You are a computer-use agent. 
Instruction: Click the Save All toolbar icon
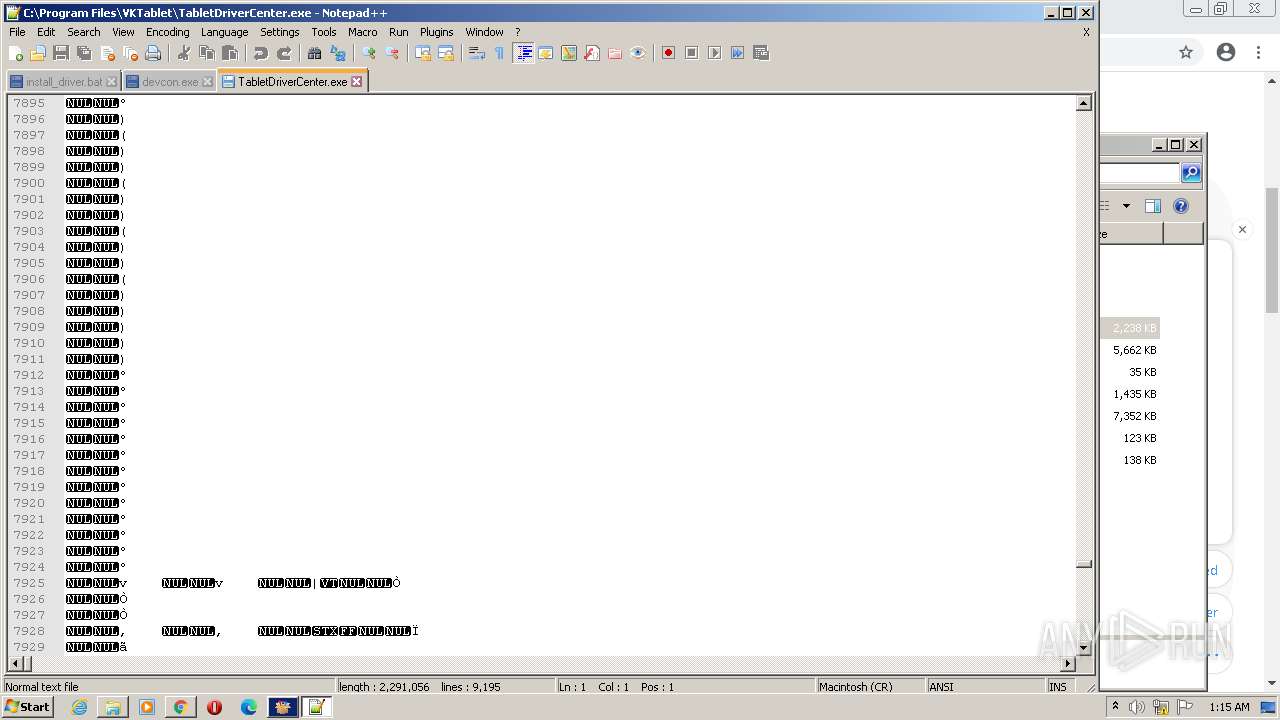[x=84, y=53]
